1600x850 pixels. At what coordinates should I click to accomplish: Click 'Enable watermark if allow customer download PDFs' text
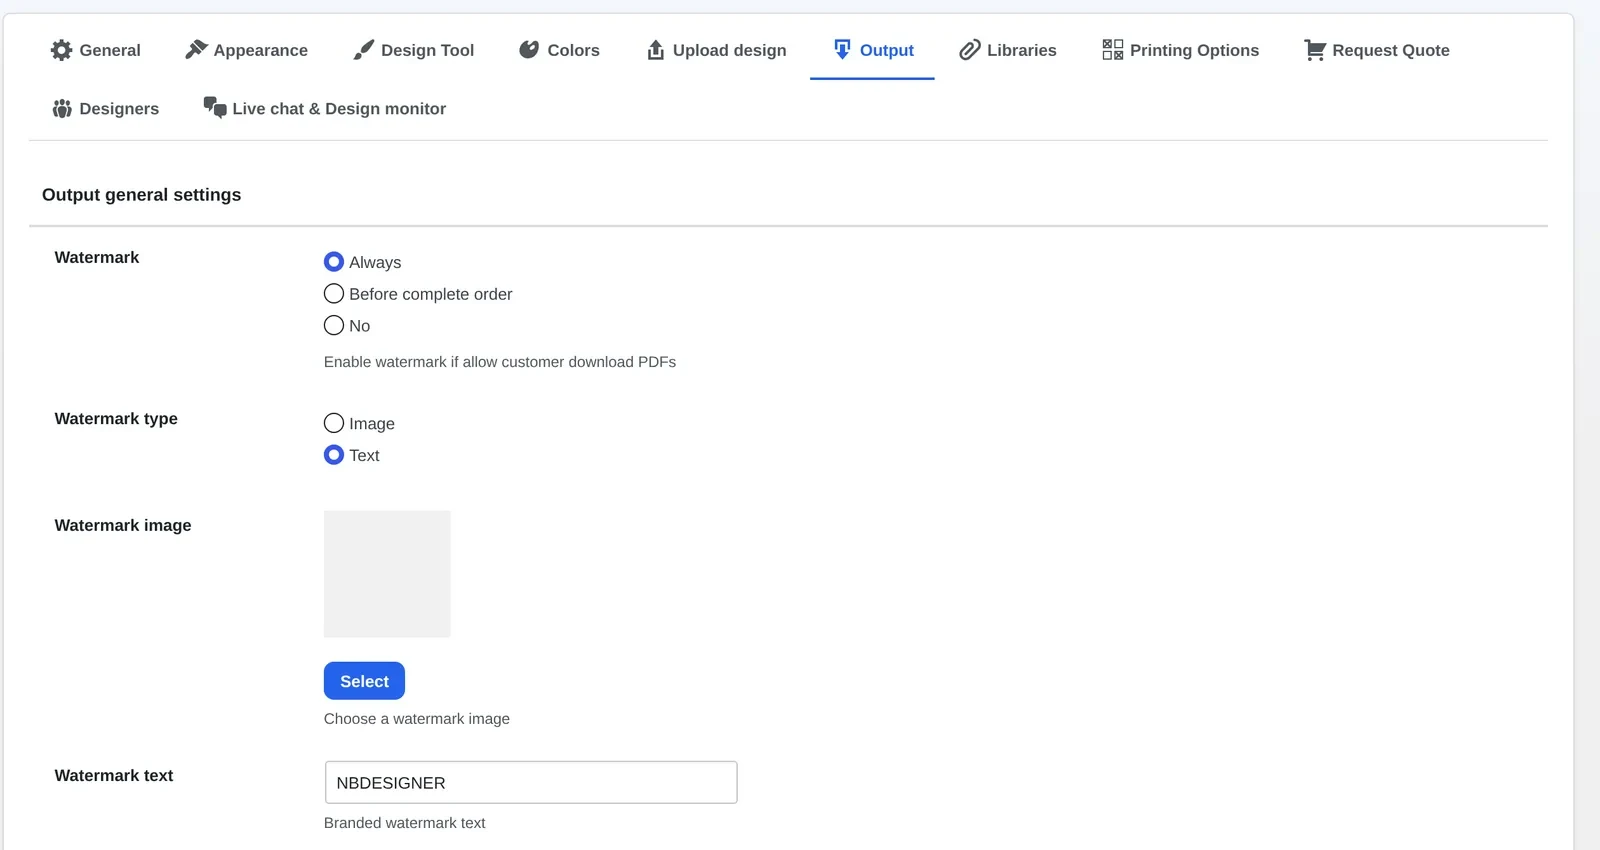(500, 362)
